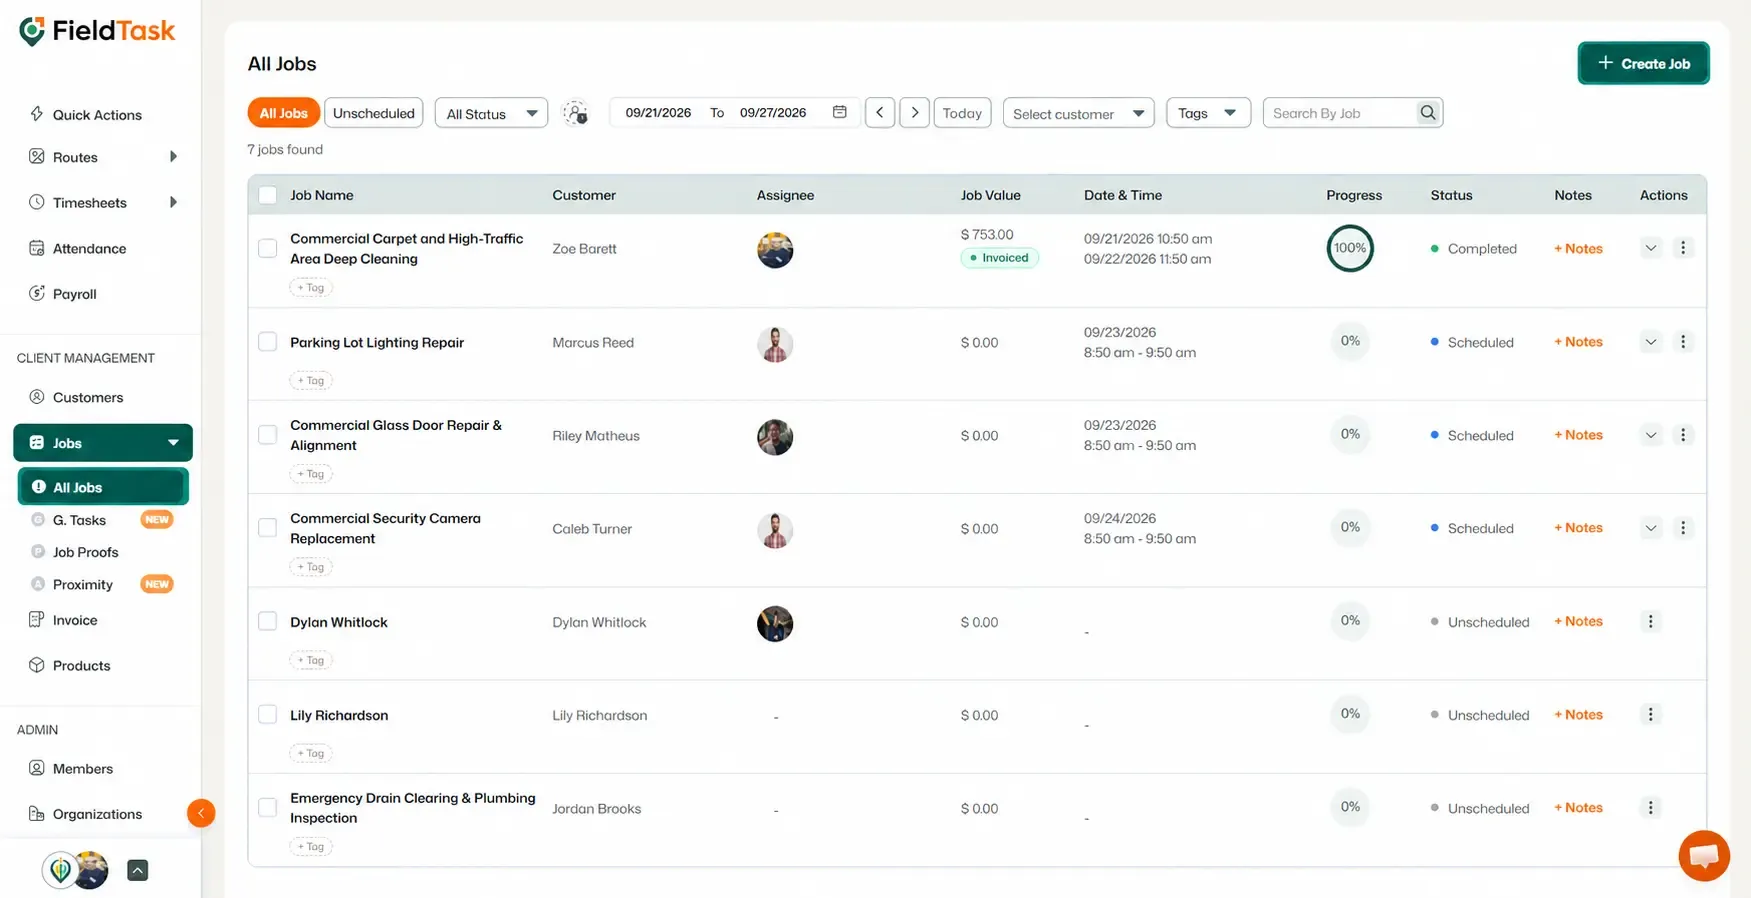1751x898 pixels.
Task: Click the start date 09/21/2026 field
Action: [658, 113]
